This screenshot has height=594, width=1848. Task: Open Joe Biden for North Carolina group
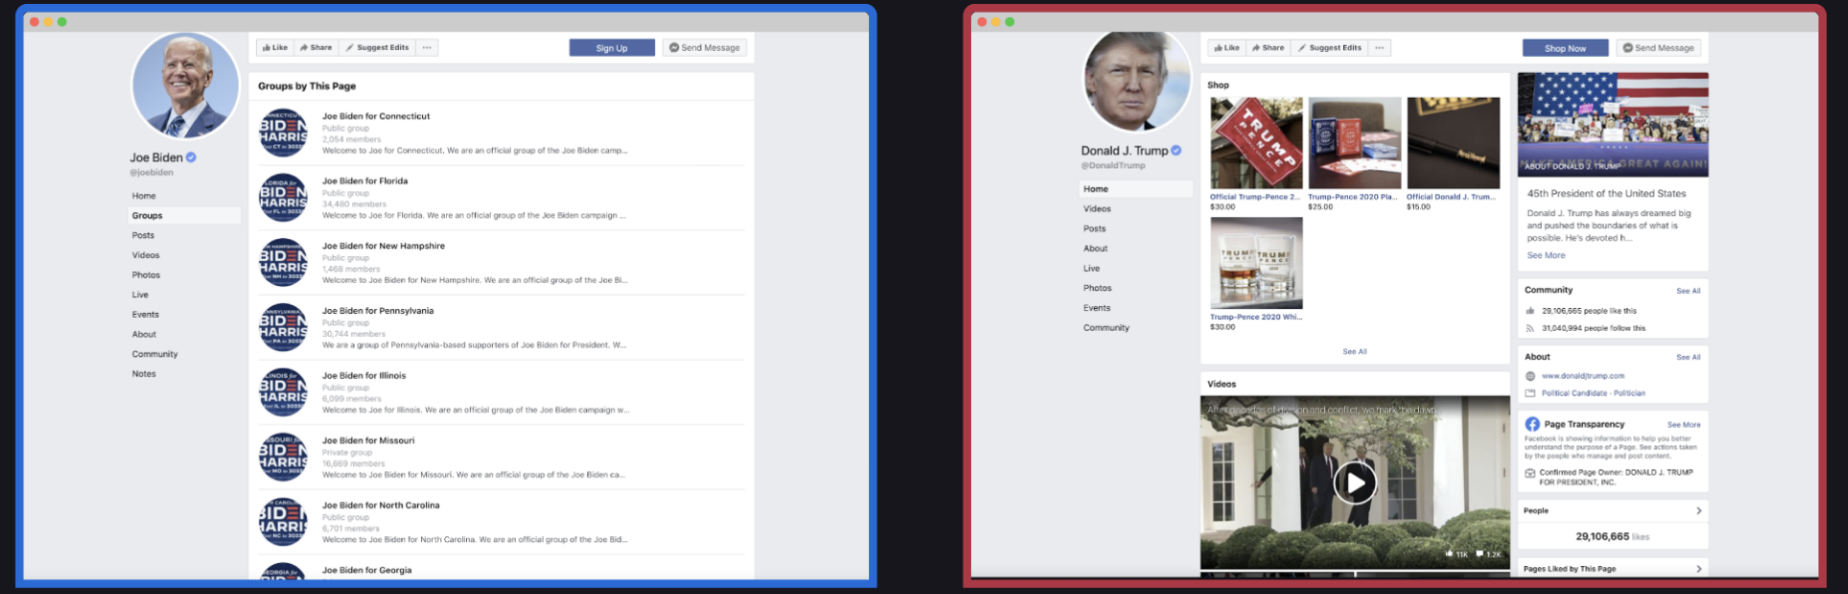coord(381,505)
